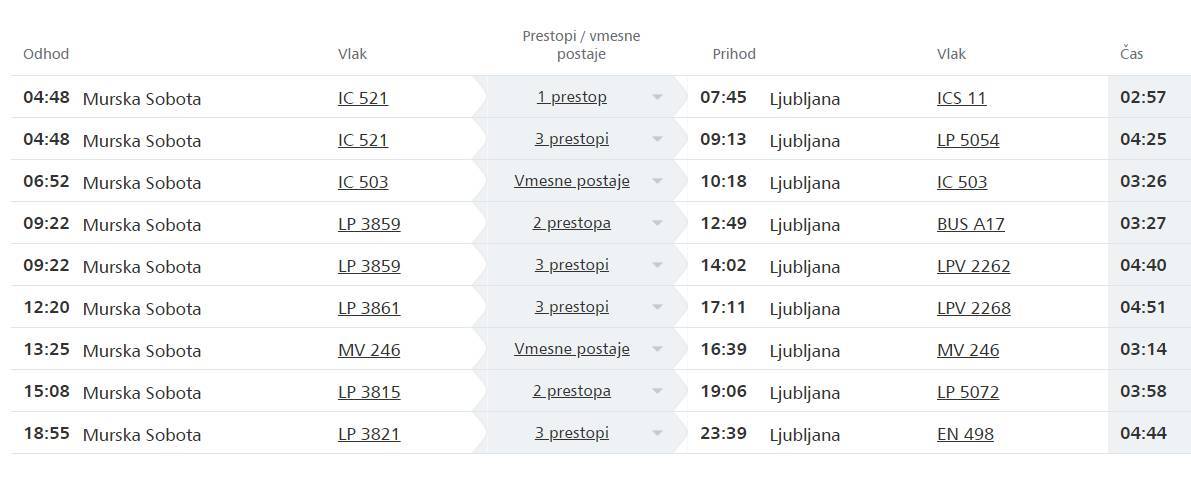This screenshot has height=478, width=1191.
Task: Open departing train LP 3861 link
Action: (x=369, y=309)
